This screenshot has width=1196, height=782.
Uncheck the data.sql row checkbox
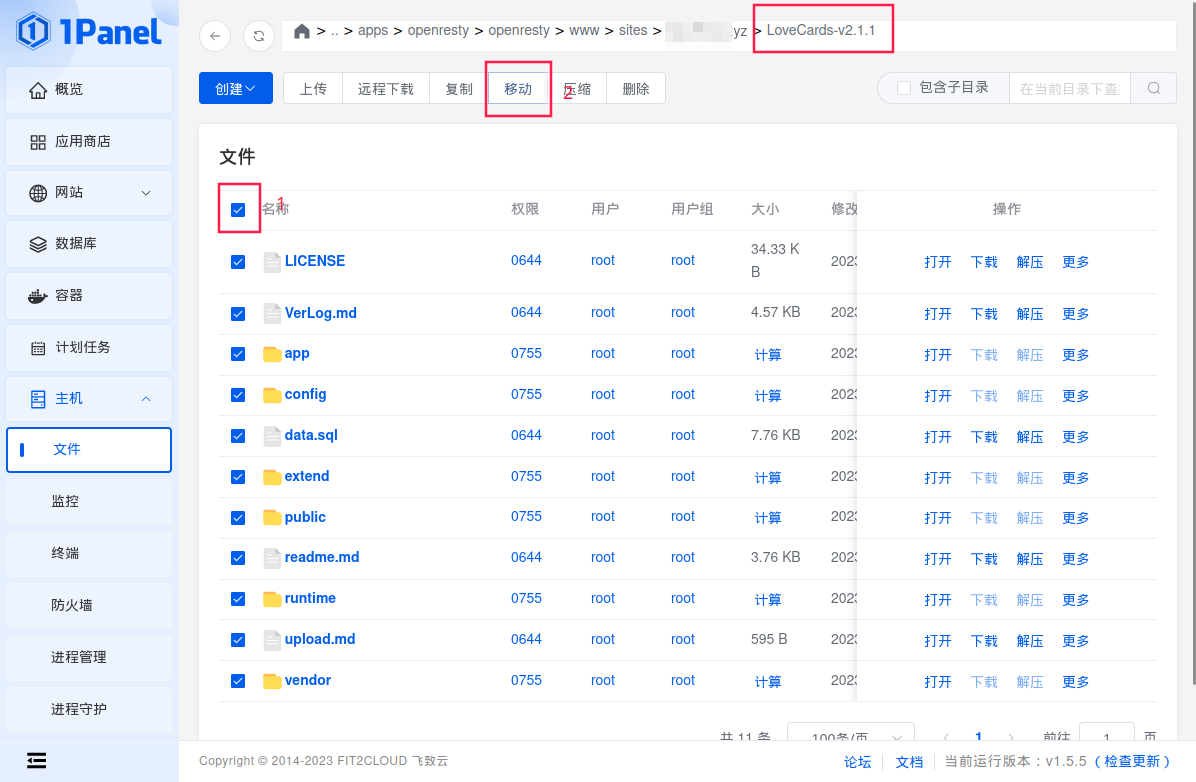pyautogui.click(x=238, y=436)
